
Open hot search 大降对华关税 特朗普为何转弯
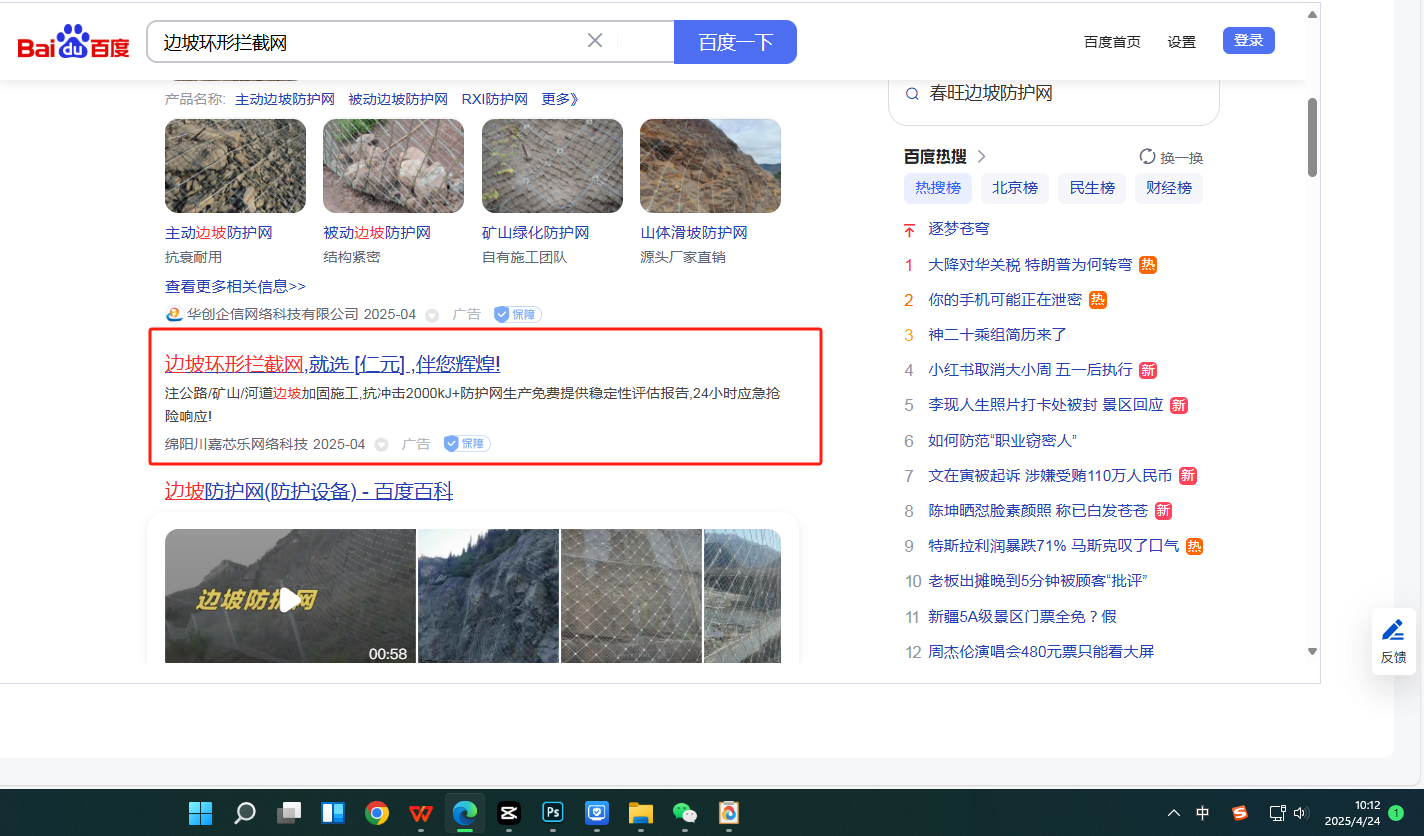1030,265
